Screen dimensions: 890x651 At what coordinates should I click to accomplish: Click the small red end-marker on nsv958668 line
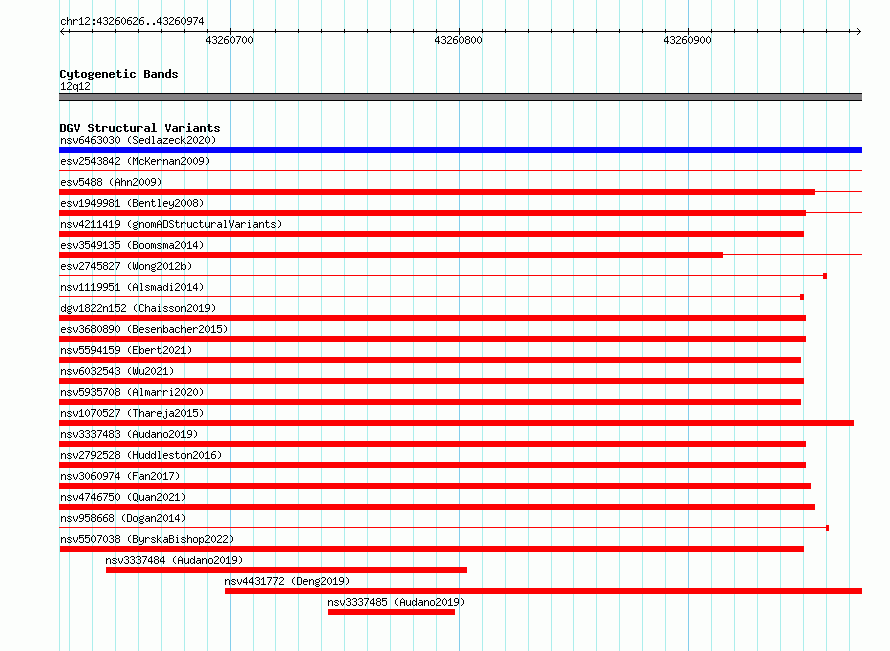point(828,528)
